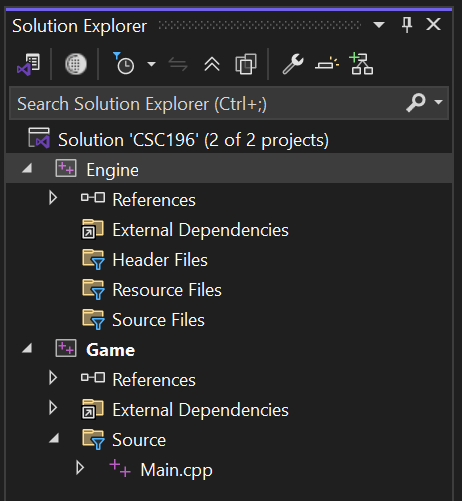
Task: Open View Class Diagram icon
Action: [x=361, y=63]
